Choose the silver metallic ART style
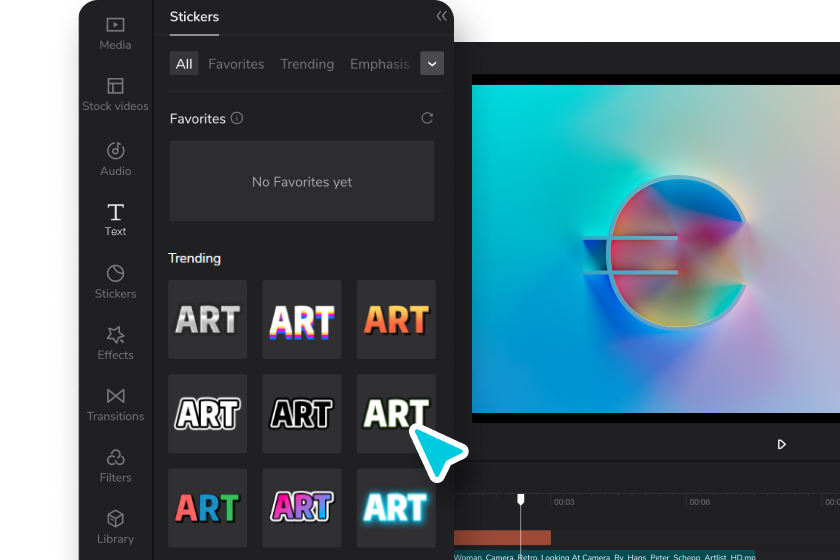Image resolution: width=840 pixels, height=560 pixels. [x=207, y=319]
